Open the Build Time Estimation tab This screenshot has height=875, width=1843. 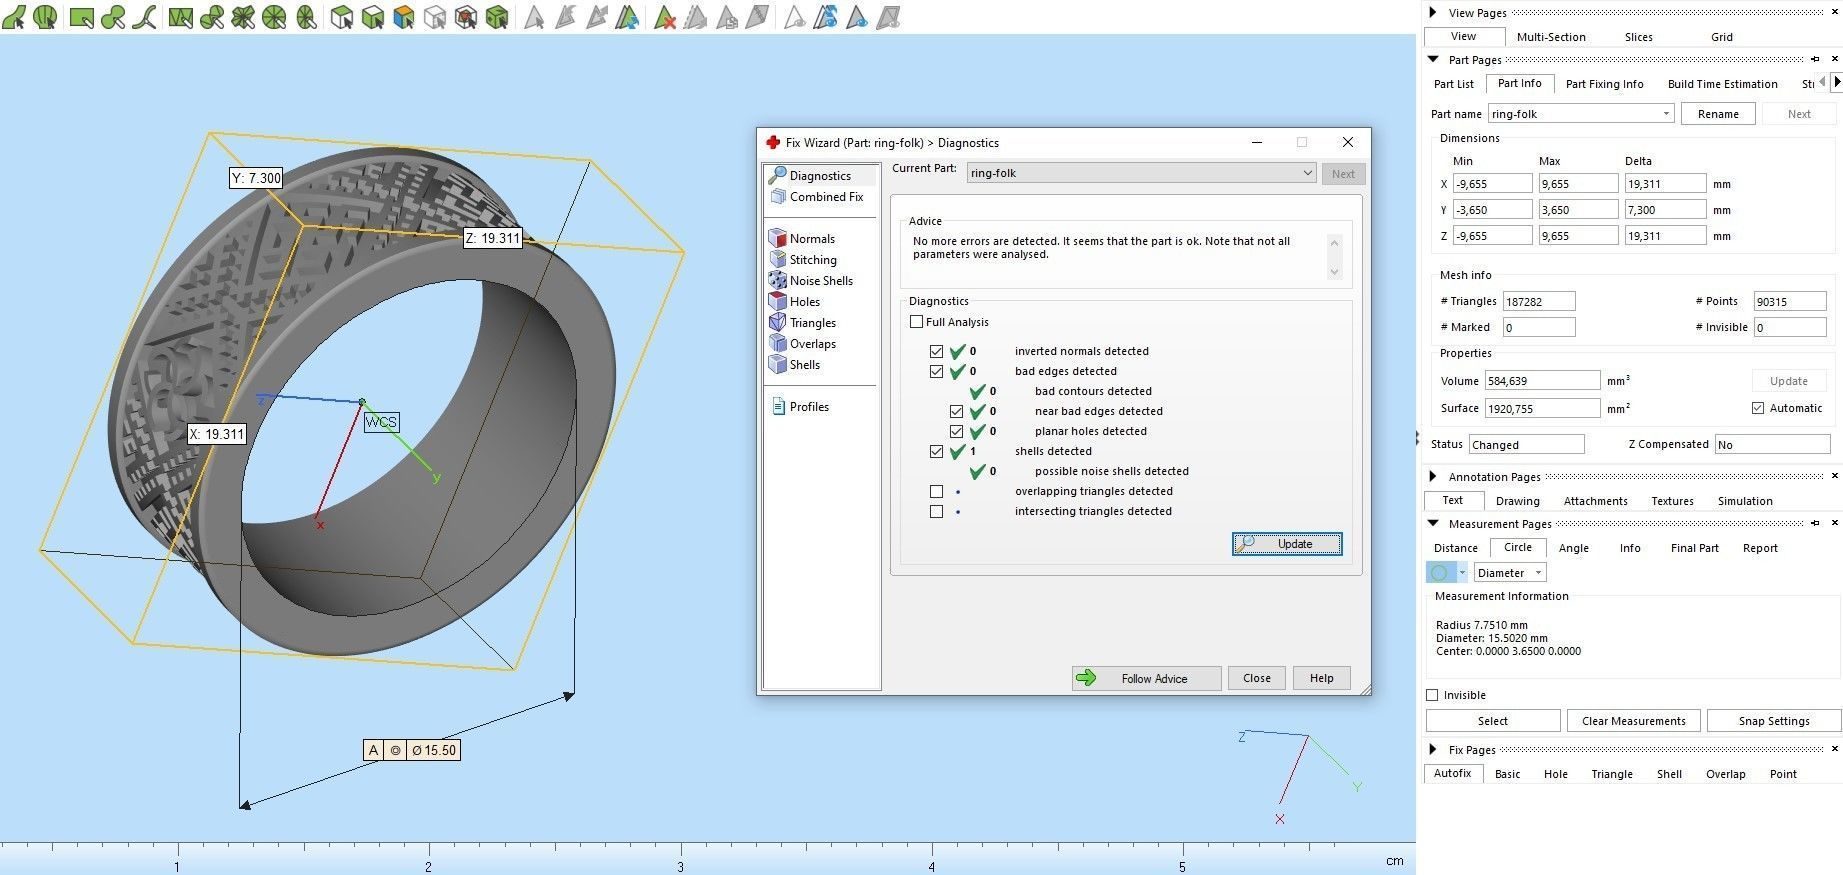1722,84
